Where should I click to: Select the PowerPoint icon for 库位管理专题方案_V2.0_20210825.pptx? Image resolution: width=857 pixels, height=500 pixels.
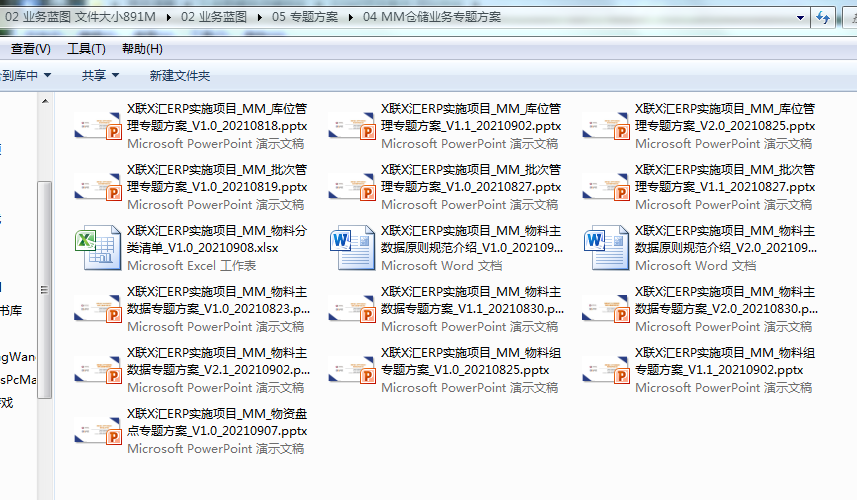click(605, 126)
